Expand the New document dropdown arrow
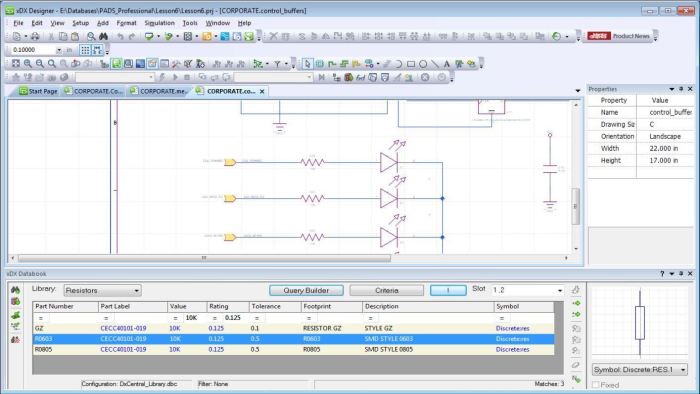The width and height of the screenshot is (700, 394). point(25,36)
